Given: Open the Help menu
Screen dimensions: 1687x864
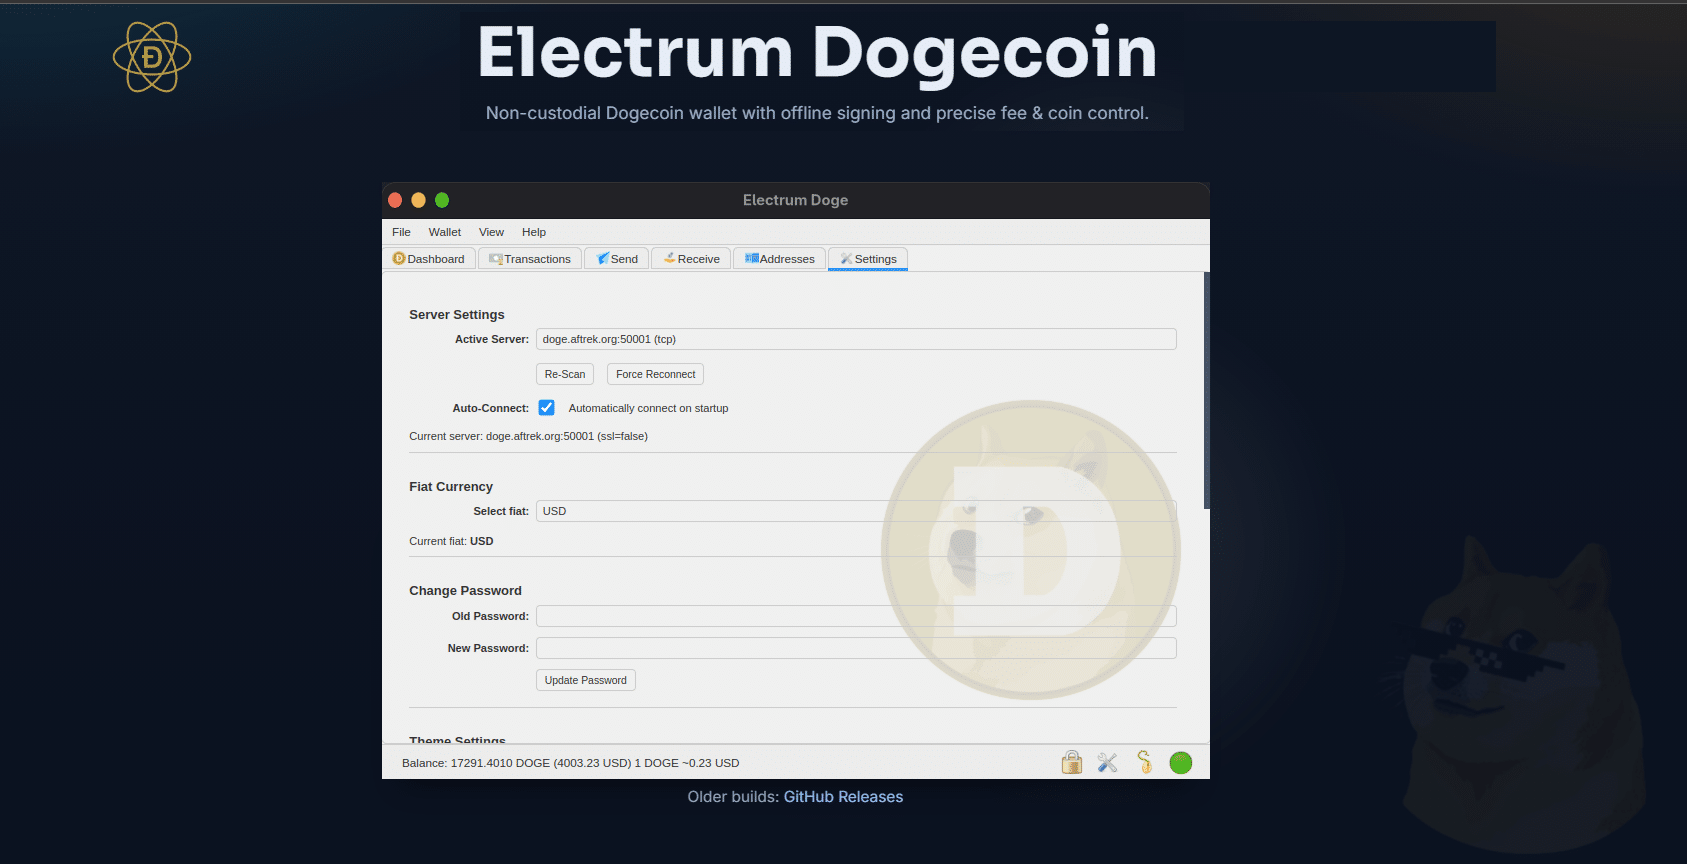Looking at the screenshot, I should (534, 232).
